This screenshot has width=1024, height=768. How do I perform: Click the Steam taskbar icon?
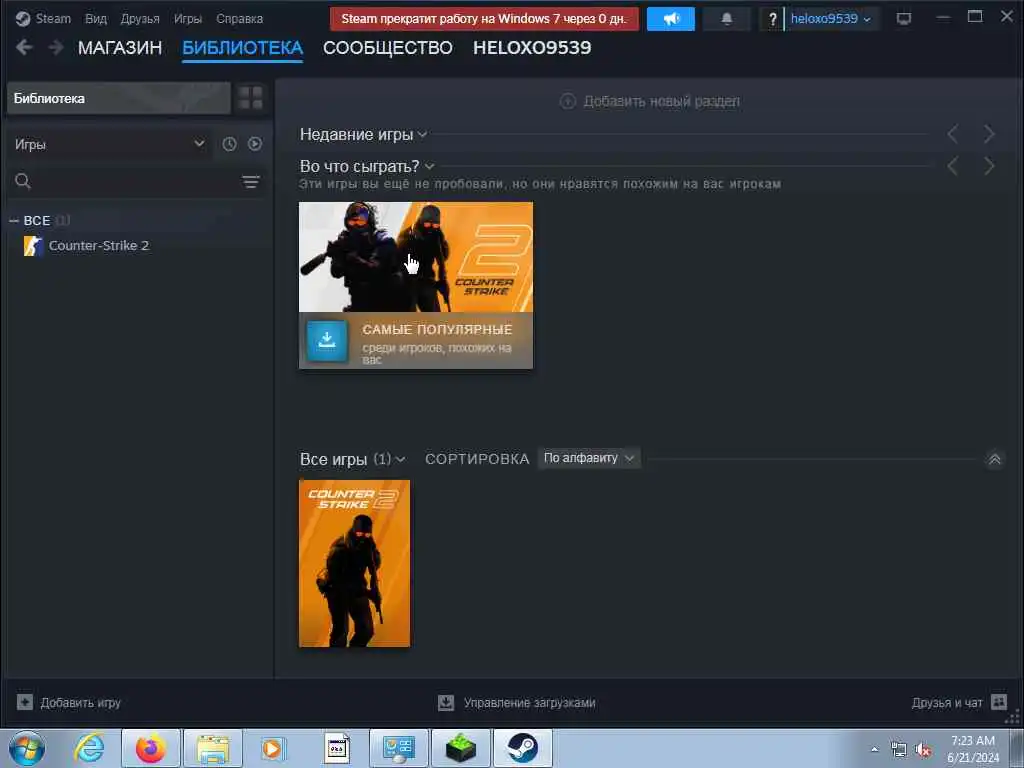tap(523, 748)
